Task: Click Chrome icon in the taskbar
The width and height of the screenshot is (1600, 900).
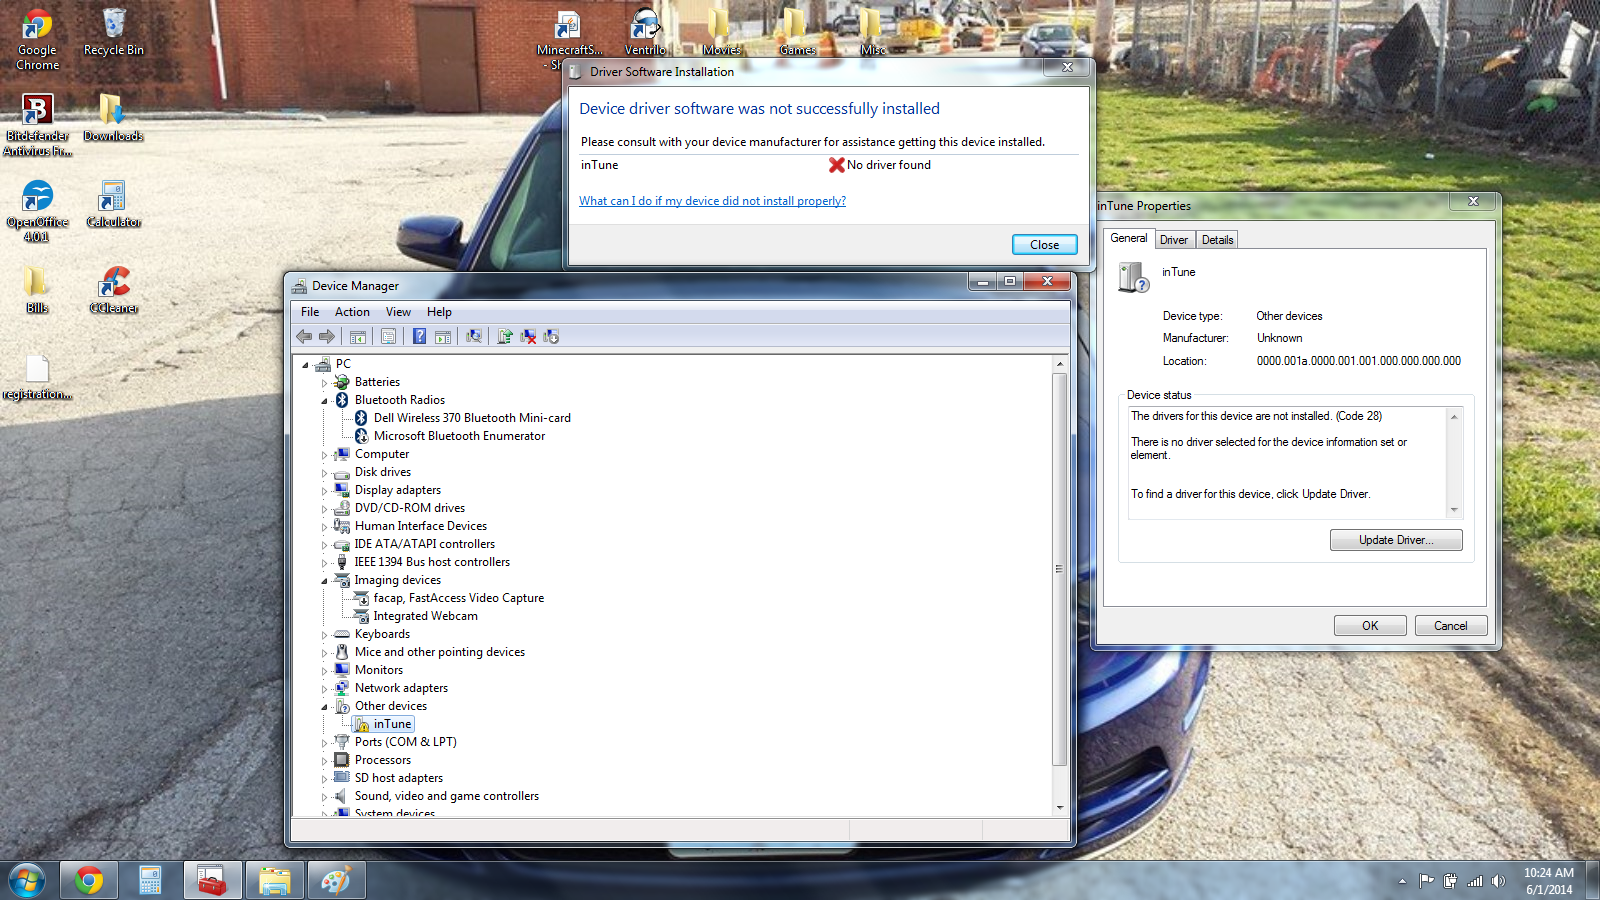Action: (89, 880)
